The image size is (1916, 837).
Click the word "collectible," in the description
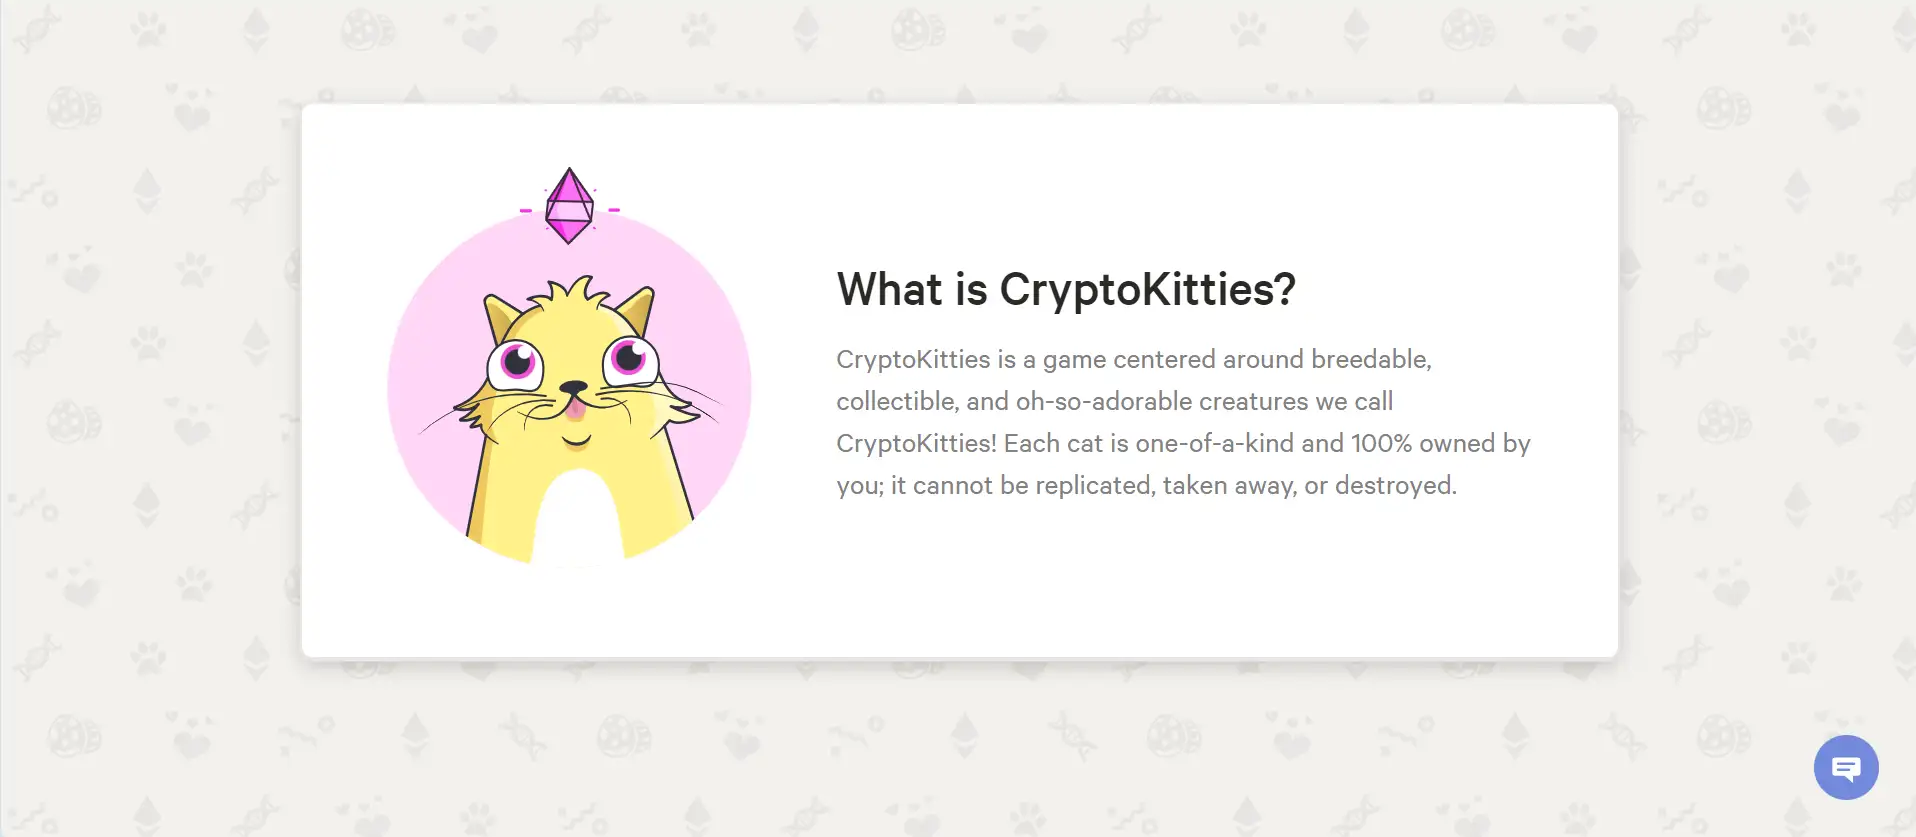897,401
